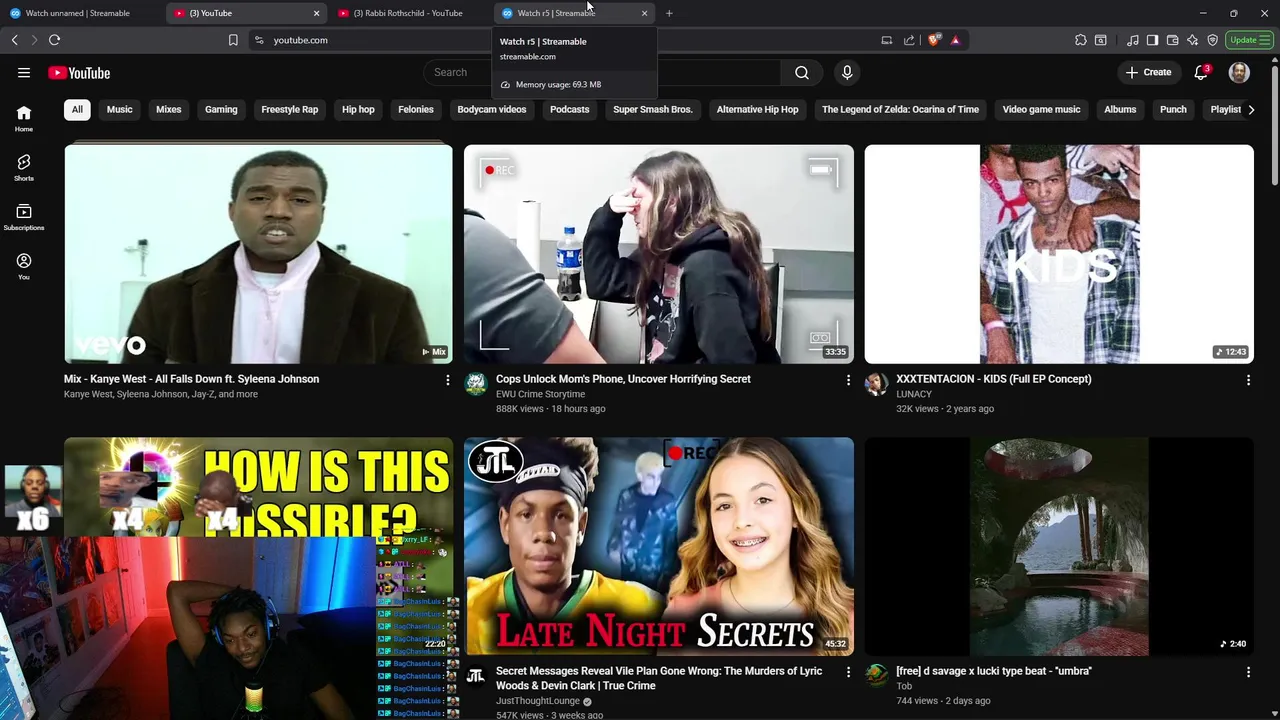1280x720 pixels.
Task: Click the share page icon
Action: (x=909, y=40)
